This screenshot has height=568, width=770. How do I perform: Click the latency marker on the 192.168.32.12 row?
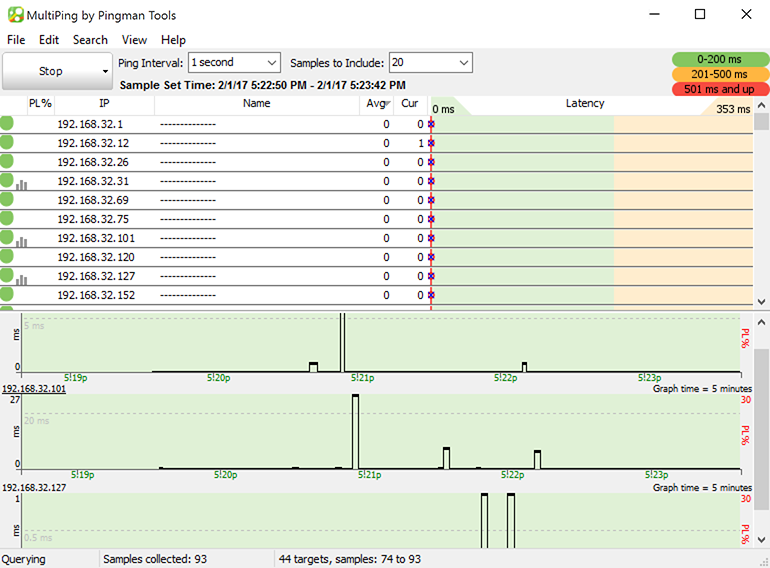click(x=431, y=143)
